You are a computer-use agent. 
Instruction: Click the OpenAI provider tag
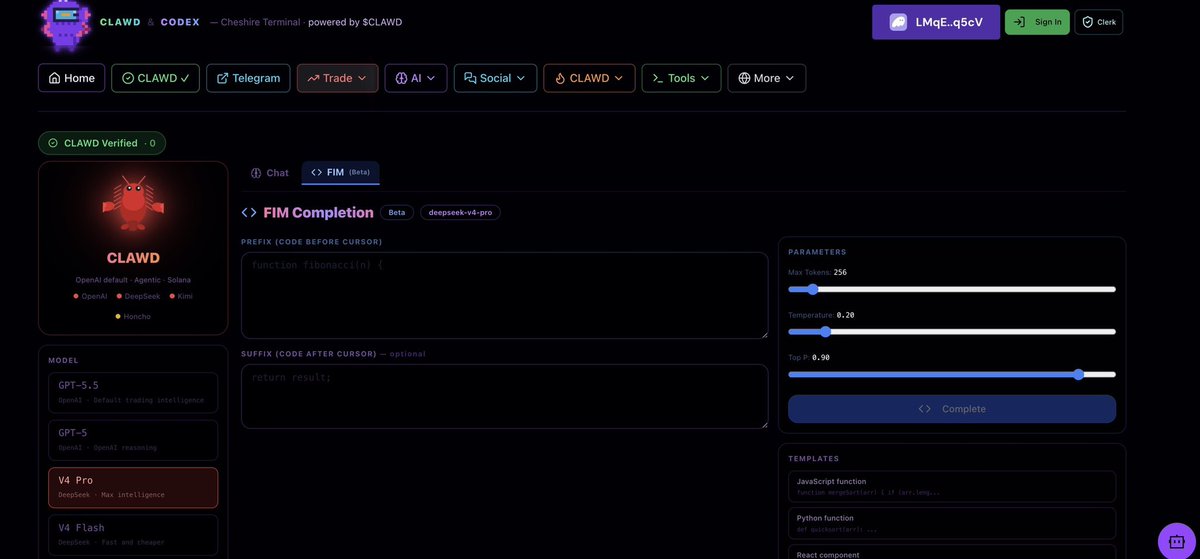point(90,295)
